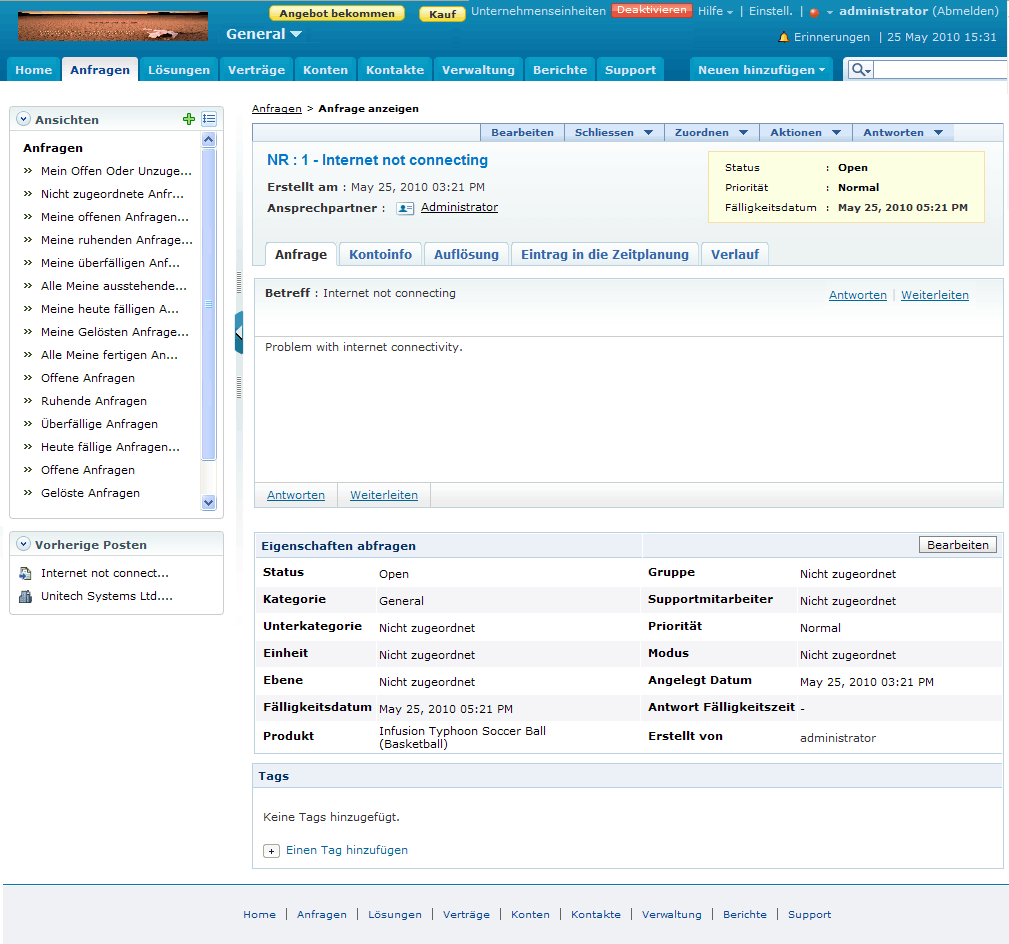Click Unternehmenseinheiten in the header
1009x944 pixels.
tap(539, 11)
